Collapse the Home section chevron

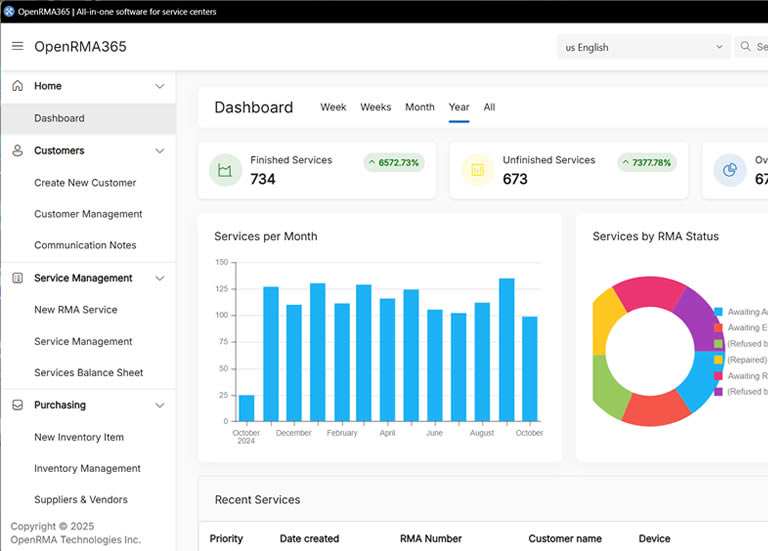(159, 86)
